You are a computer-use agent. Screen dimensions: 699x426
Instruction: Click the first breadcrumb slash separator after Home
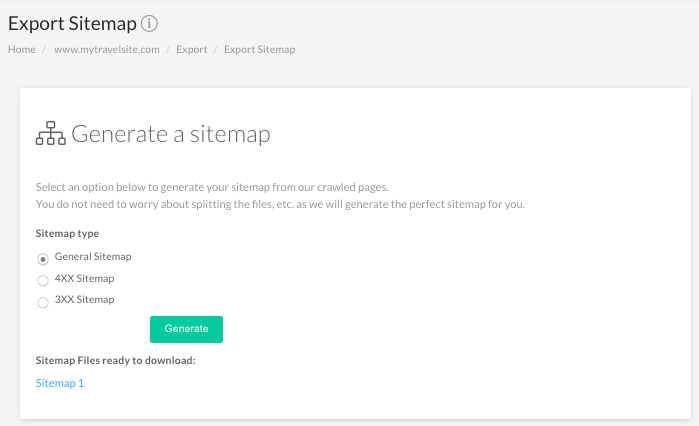tap(44, 49)
